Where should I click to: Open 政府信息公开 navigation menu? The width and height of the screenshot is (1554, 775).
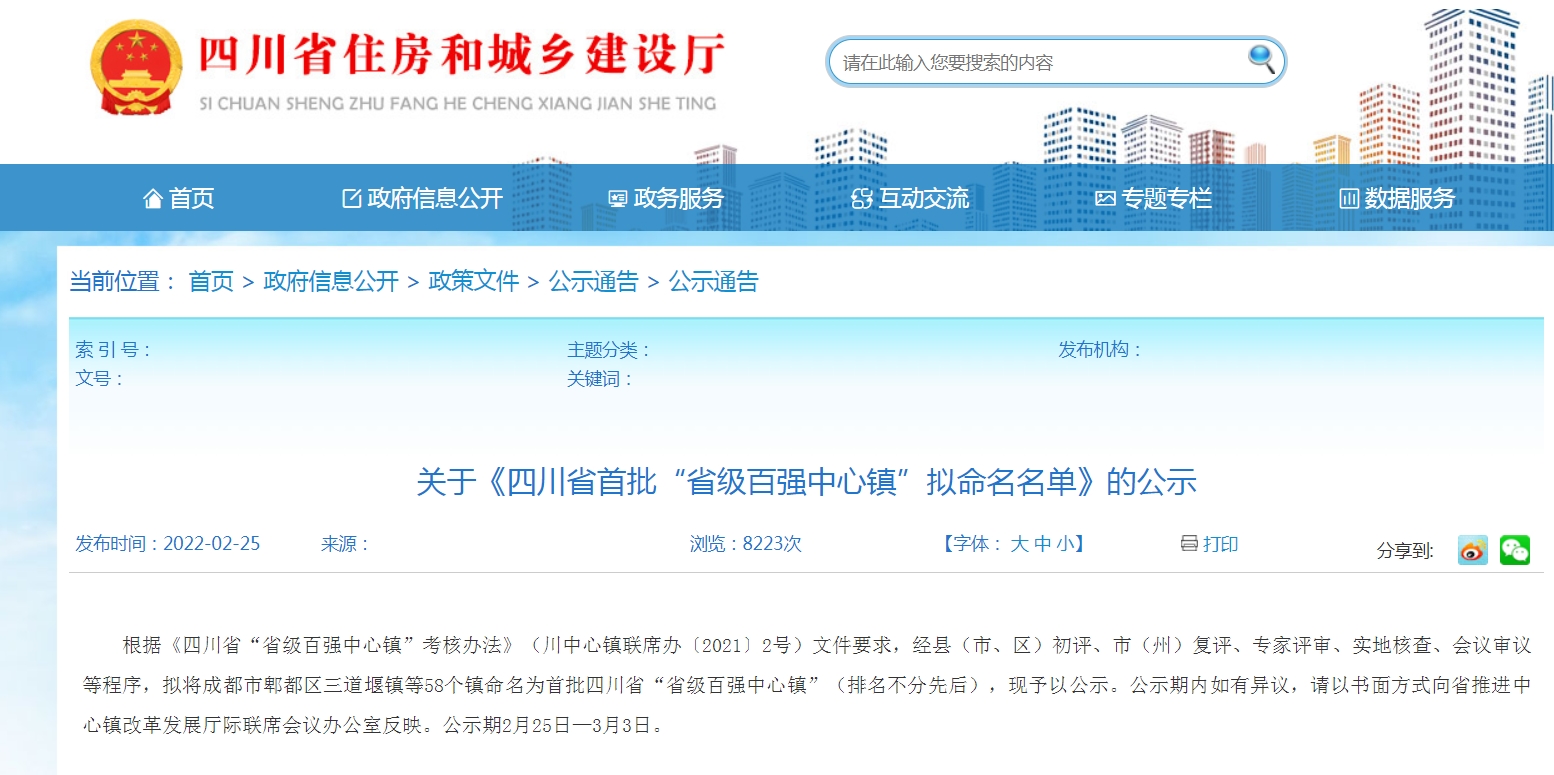click(x=422, y=199)
